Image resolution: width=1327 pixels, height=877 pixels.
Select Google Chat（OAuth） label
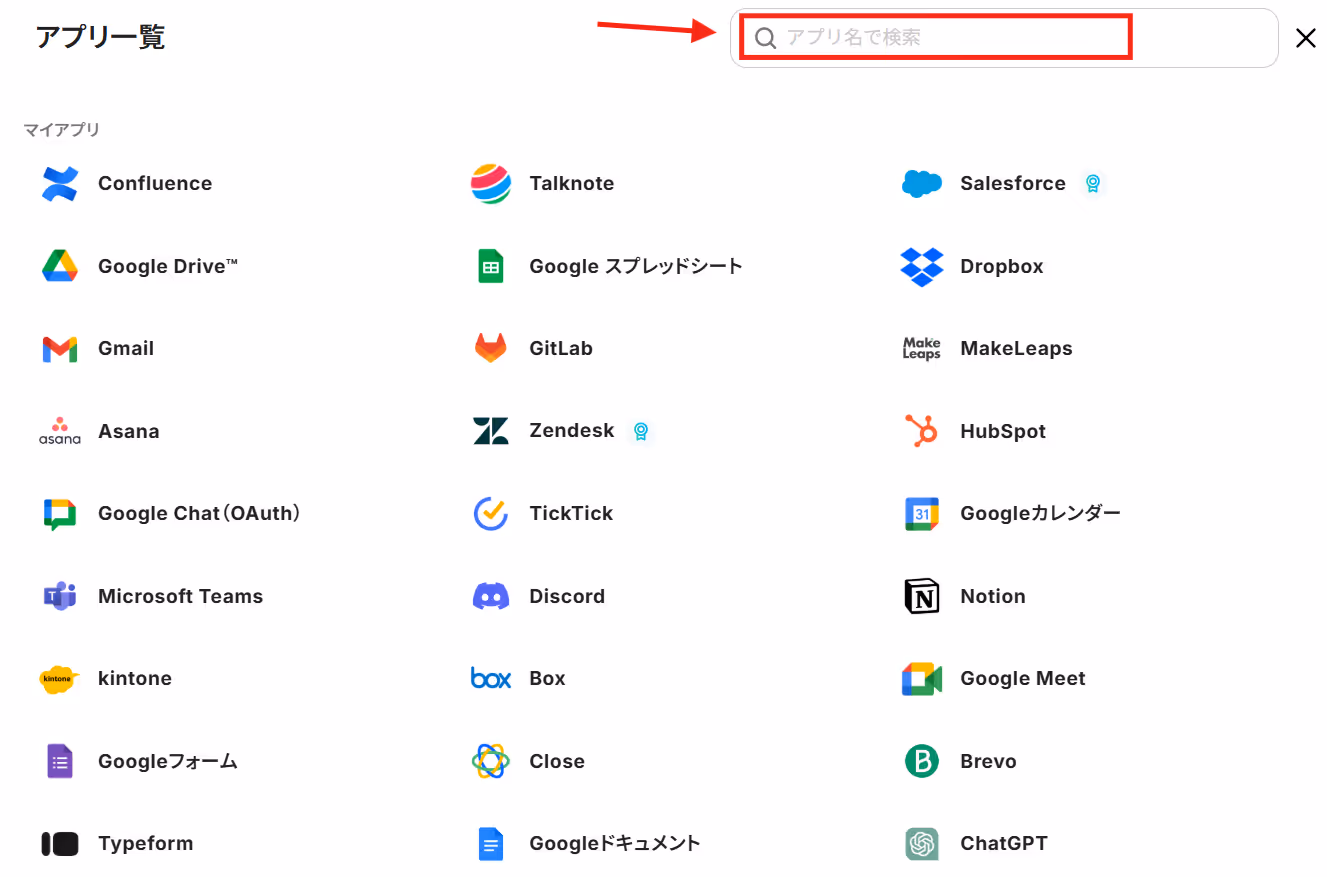[199, 514]
